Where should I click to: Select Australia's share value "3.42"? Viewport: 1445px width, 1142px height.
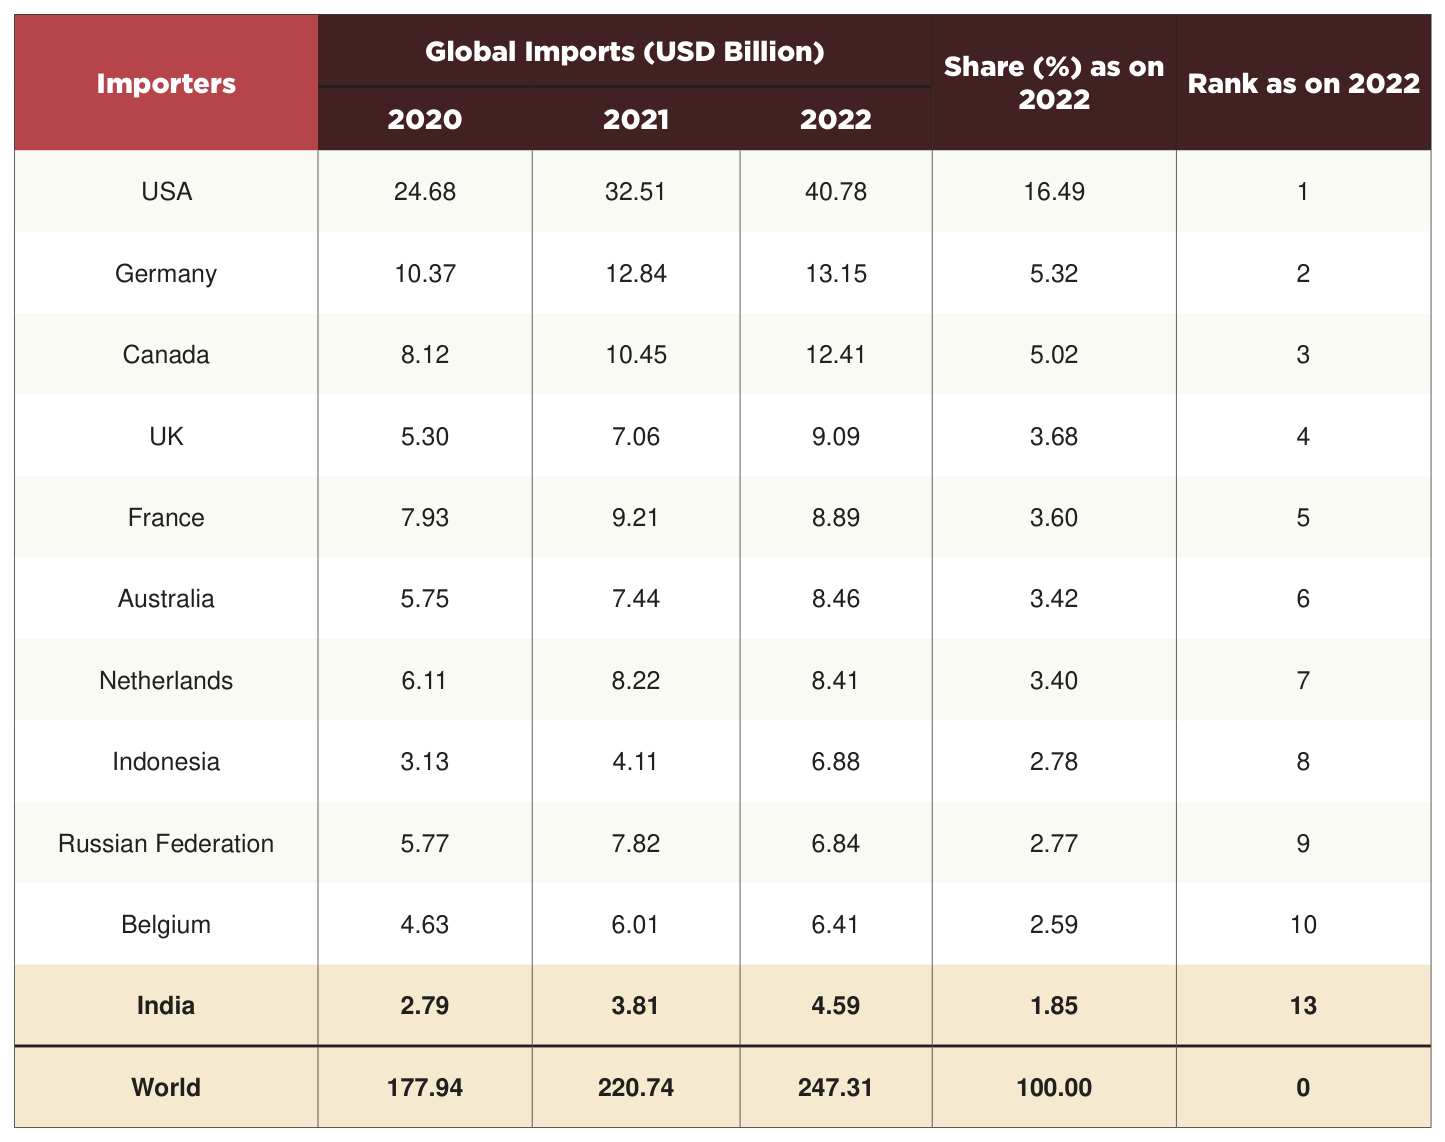click(1054, 598)
